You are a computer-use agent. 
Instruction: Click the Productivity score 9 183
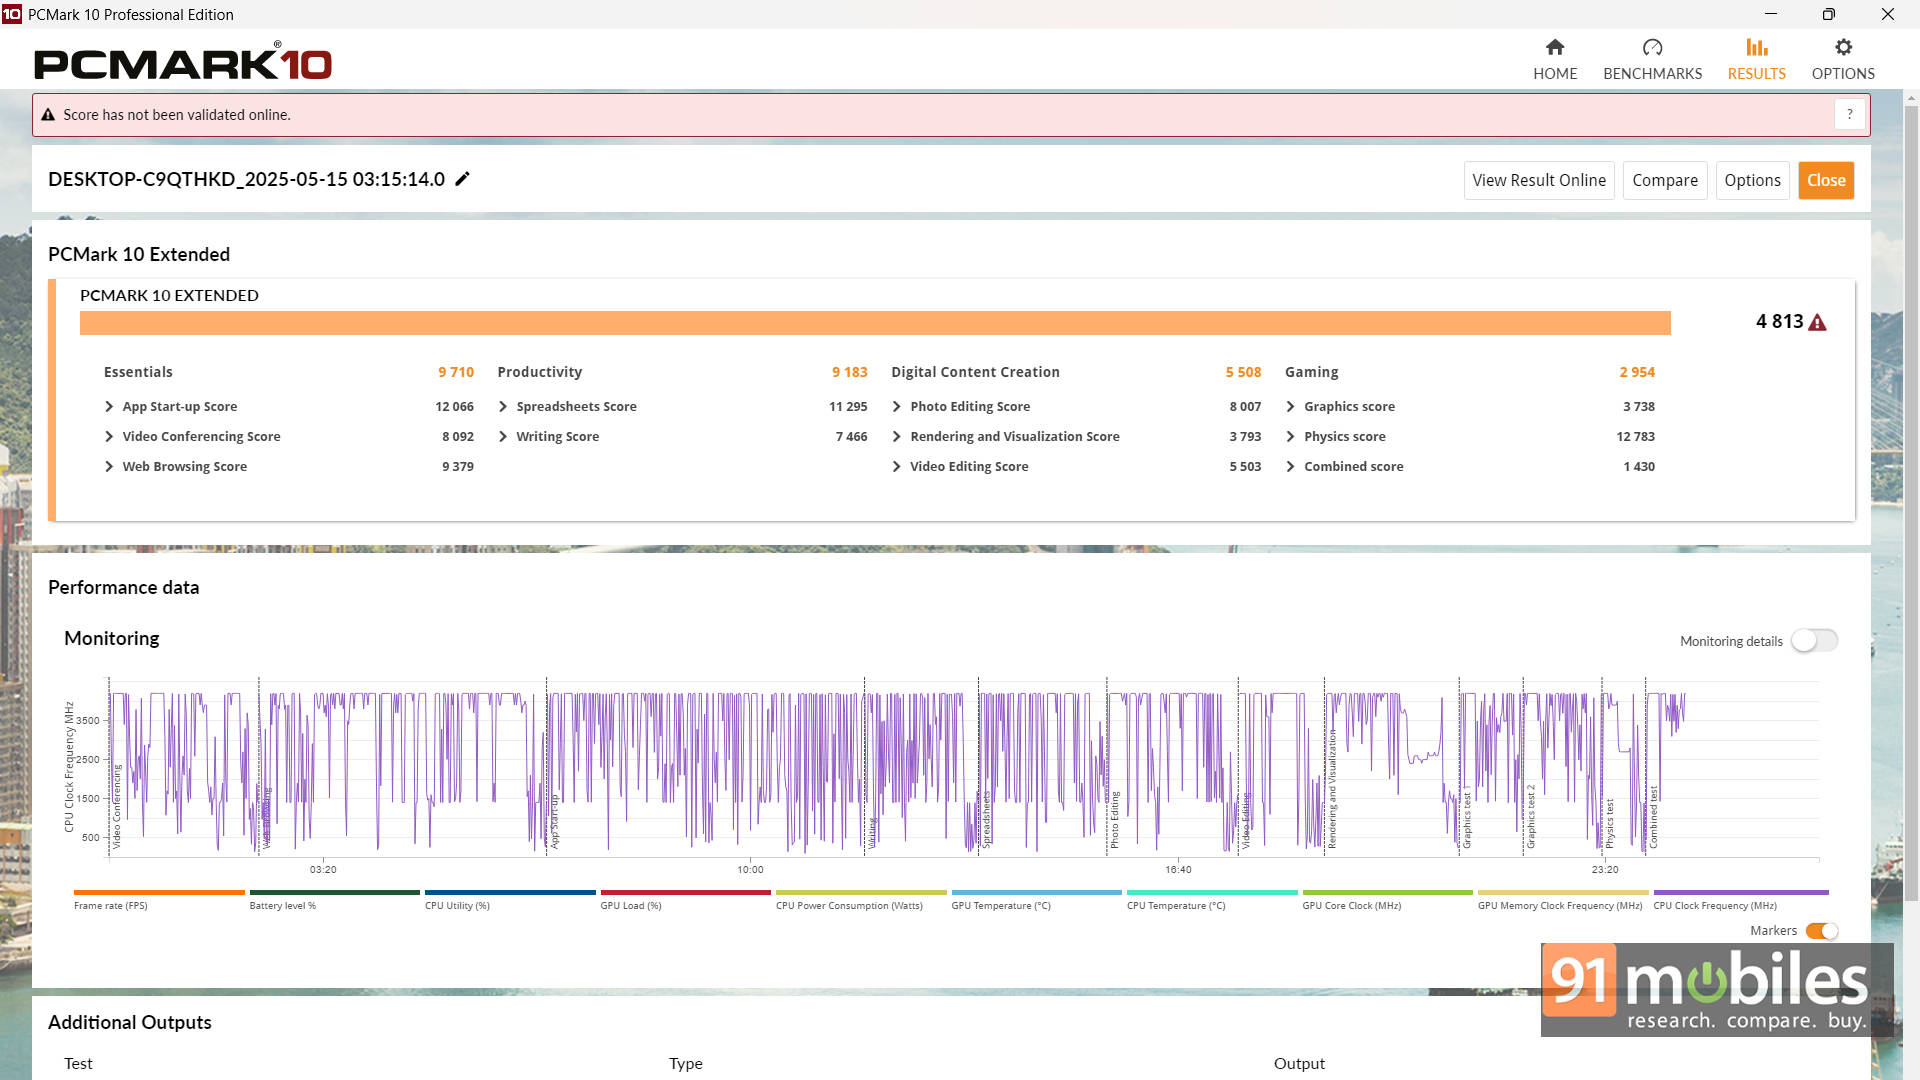850,372
